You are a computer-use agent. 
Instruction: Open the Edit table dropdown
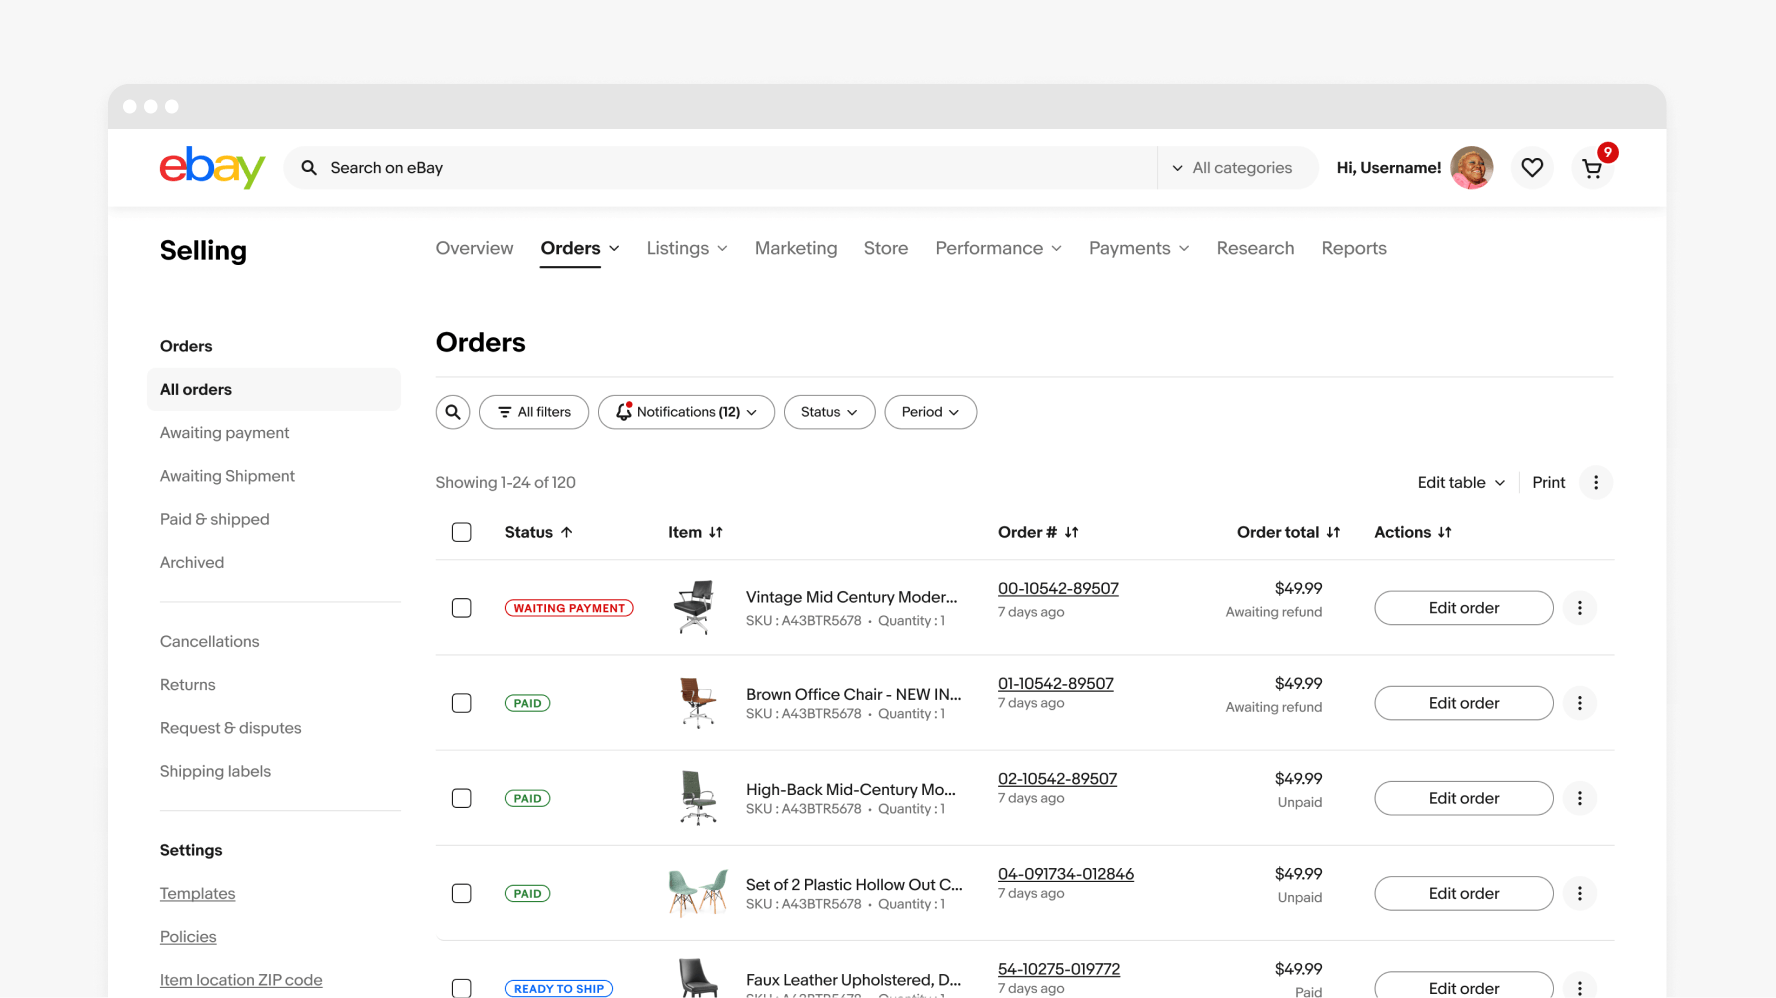[x=1459, y=482]
